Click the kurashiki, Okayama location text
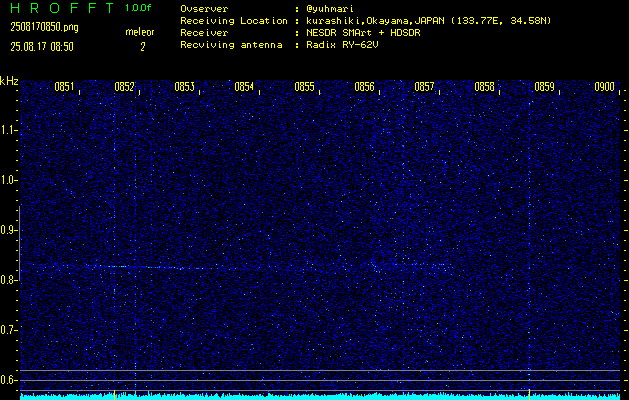The width and height of the screenshot is (629, 400). click(428, 21)
